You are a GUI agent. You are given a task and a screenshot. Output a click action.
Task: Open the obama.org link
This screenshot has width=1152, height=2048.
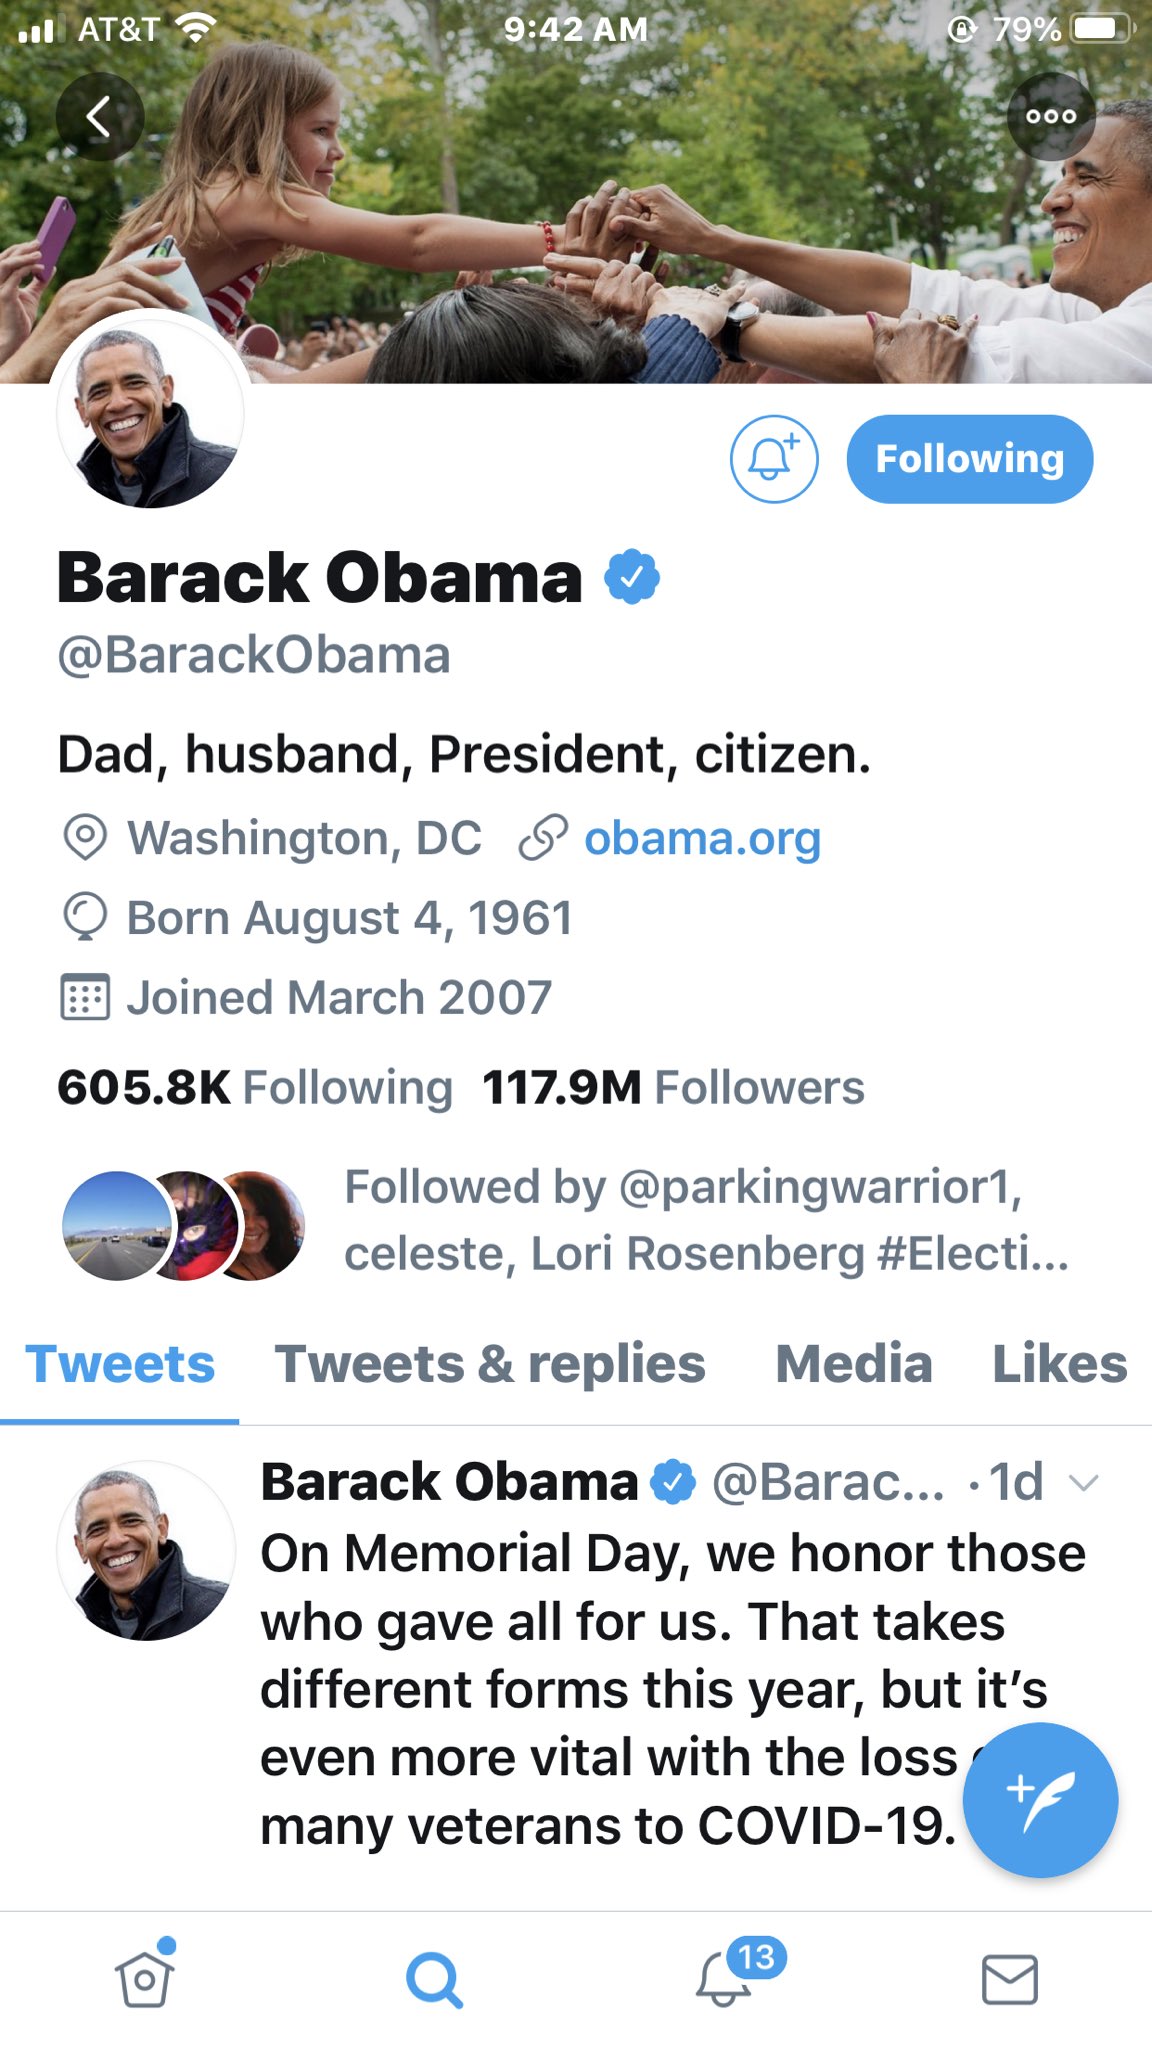pyautogui.click(x=702, y=838)
